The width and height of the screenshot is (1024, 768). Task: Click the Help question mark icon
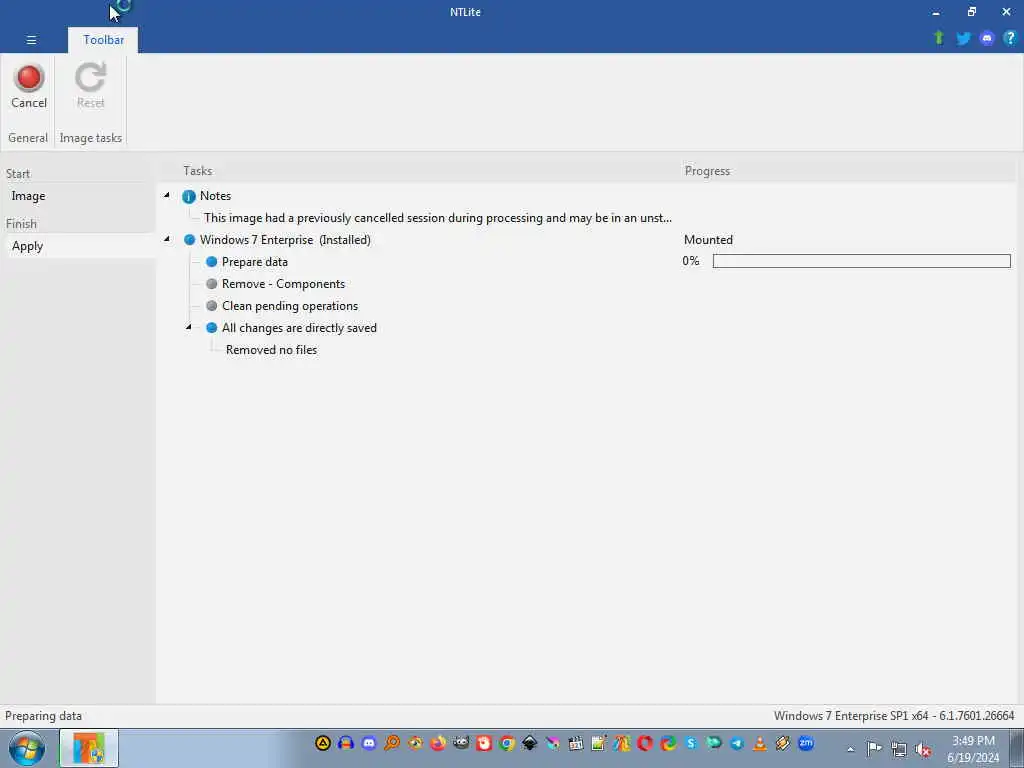point(1010,38)
